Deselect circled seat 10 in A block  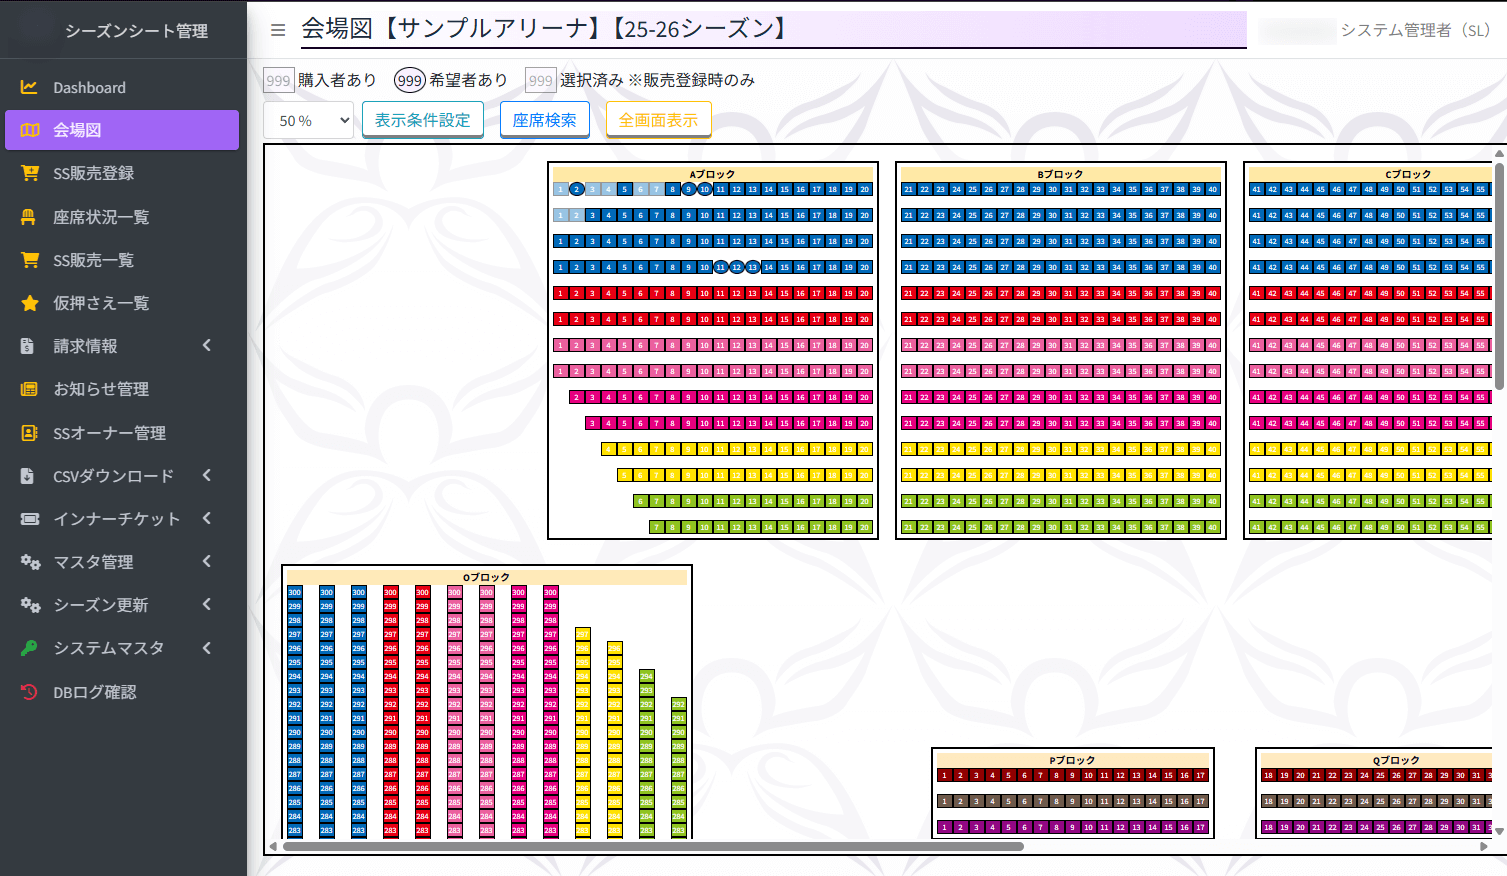point(705,189)
